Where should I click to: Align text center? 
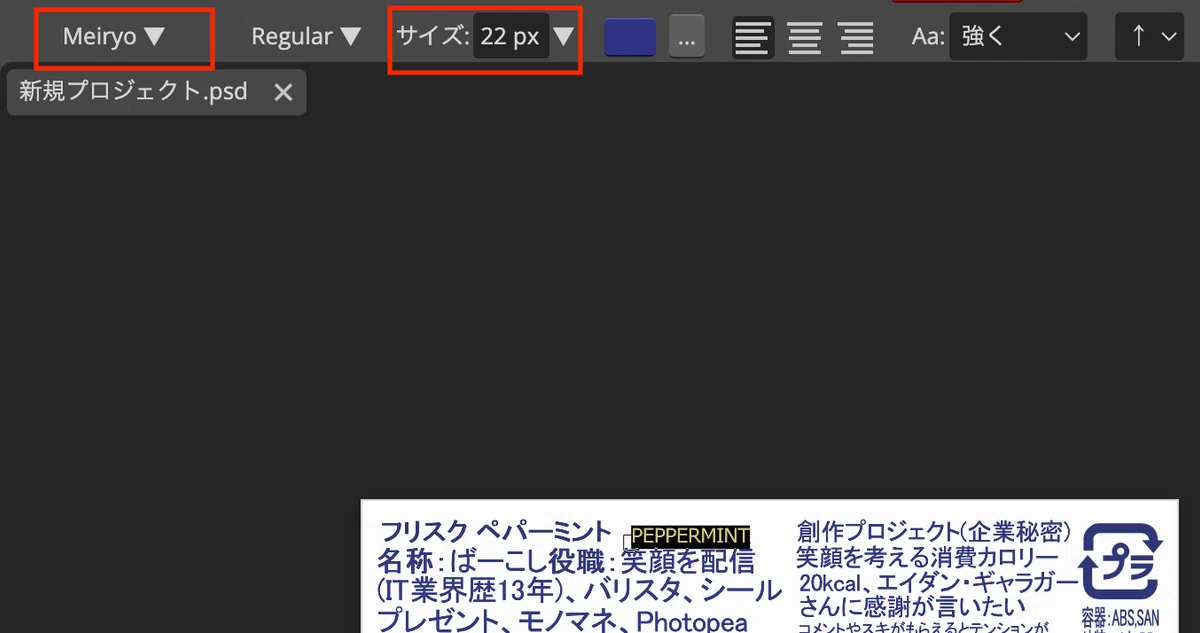[x=804, y=38]
